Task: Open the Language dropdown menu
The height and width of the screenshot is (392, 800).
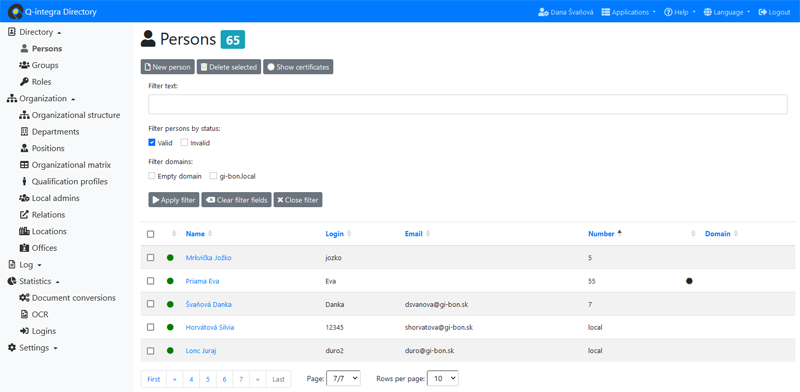Action: pyautogui.click(x=727, y=12)
